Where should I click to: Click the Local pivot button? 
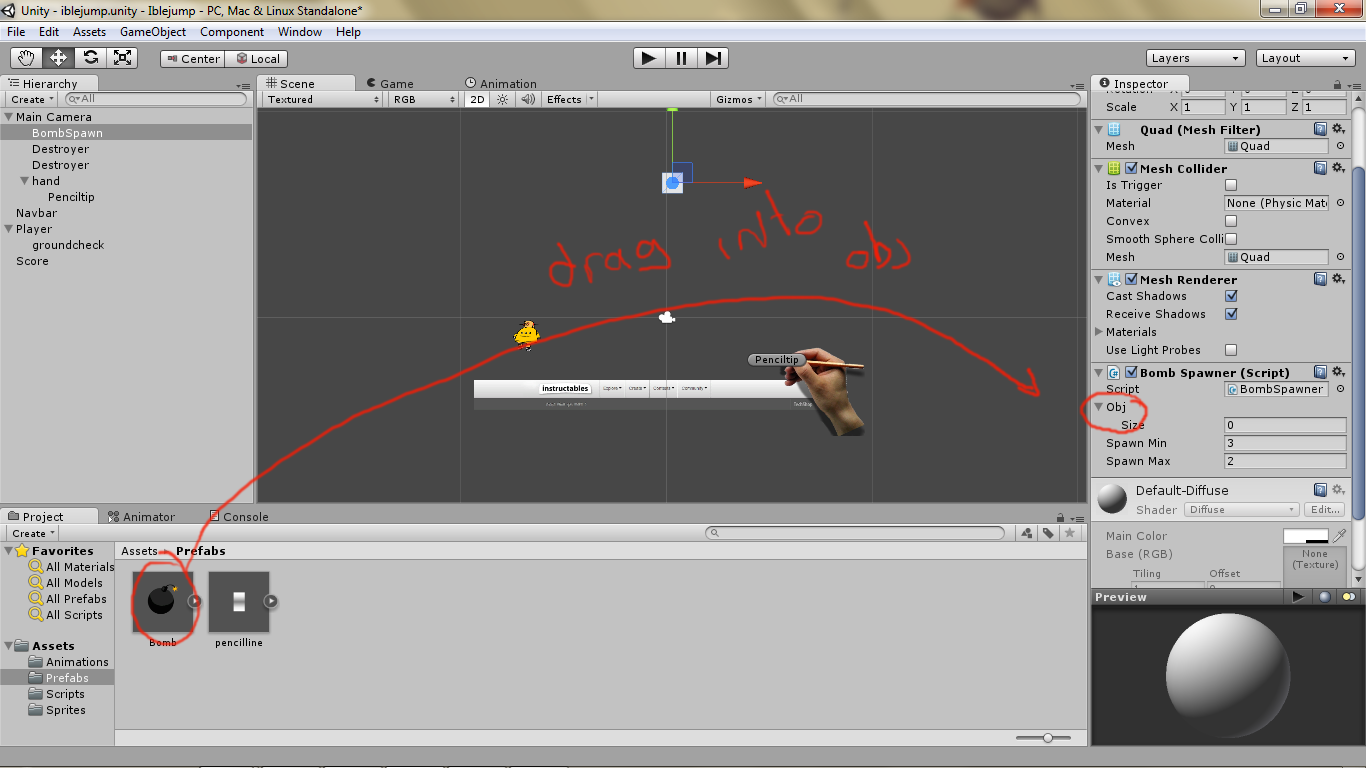tap(256, 58)
